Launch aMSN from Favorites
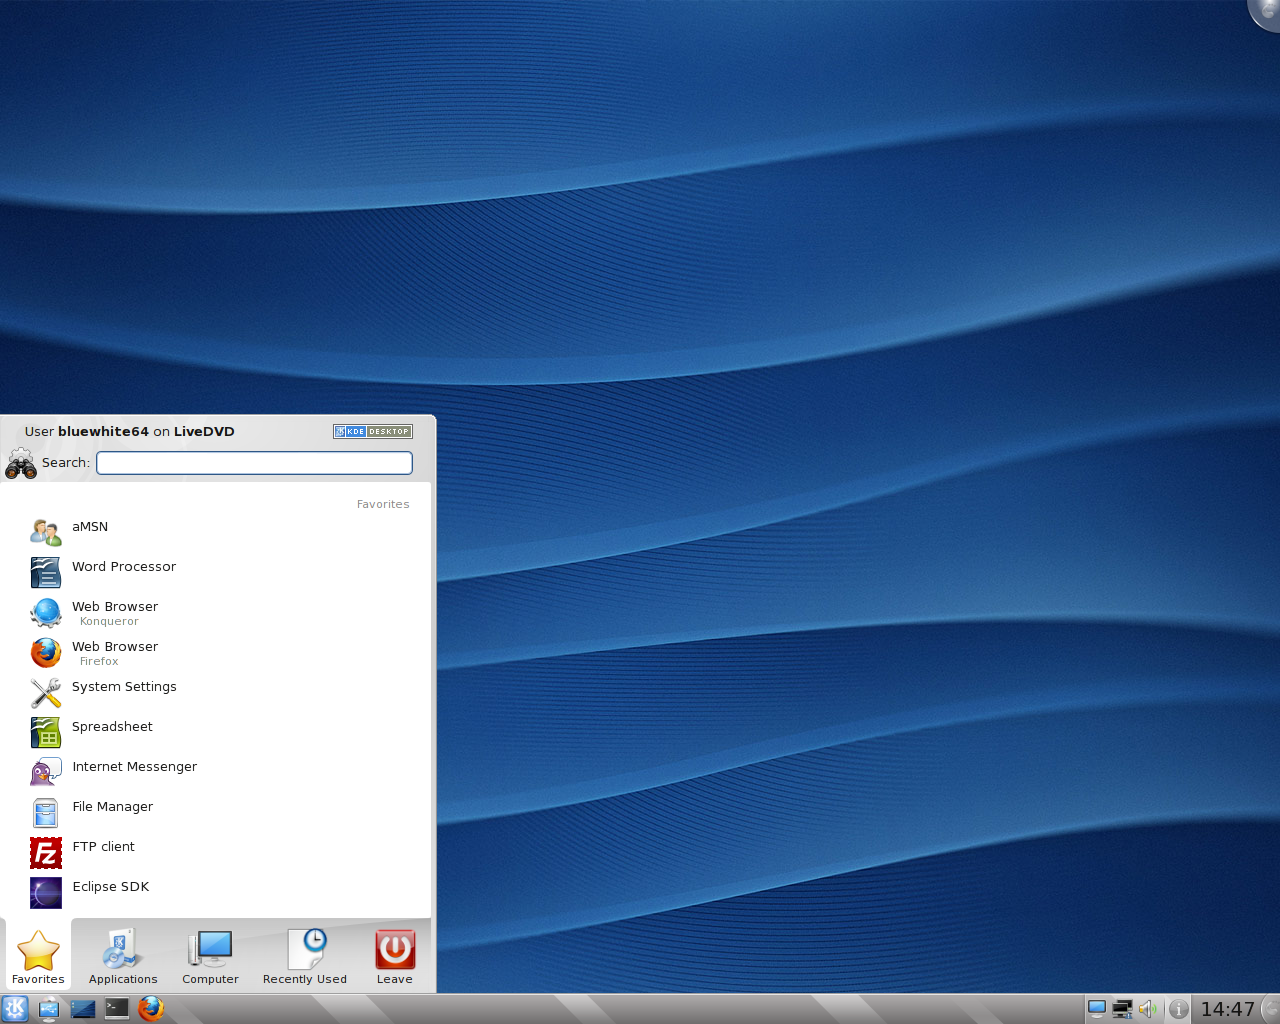Image resolution: width=1280 pixels, height=1024 pixels. click(90, 527)
